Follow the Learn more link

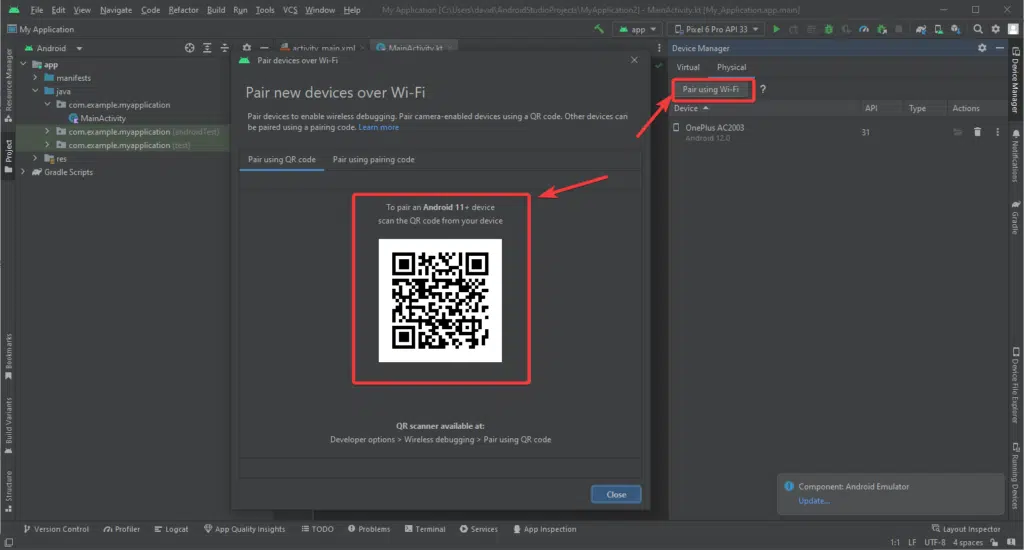[378, 127]
